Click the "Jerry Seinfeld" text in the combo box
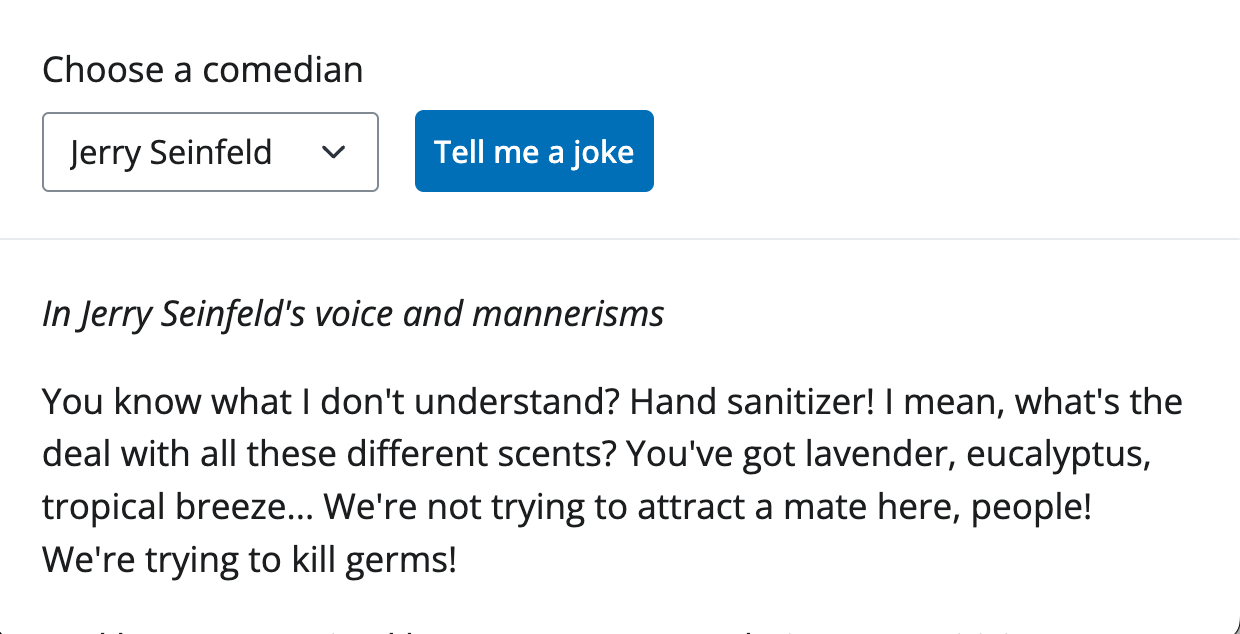1240x634 pixels. 171,152
